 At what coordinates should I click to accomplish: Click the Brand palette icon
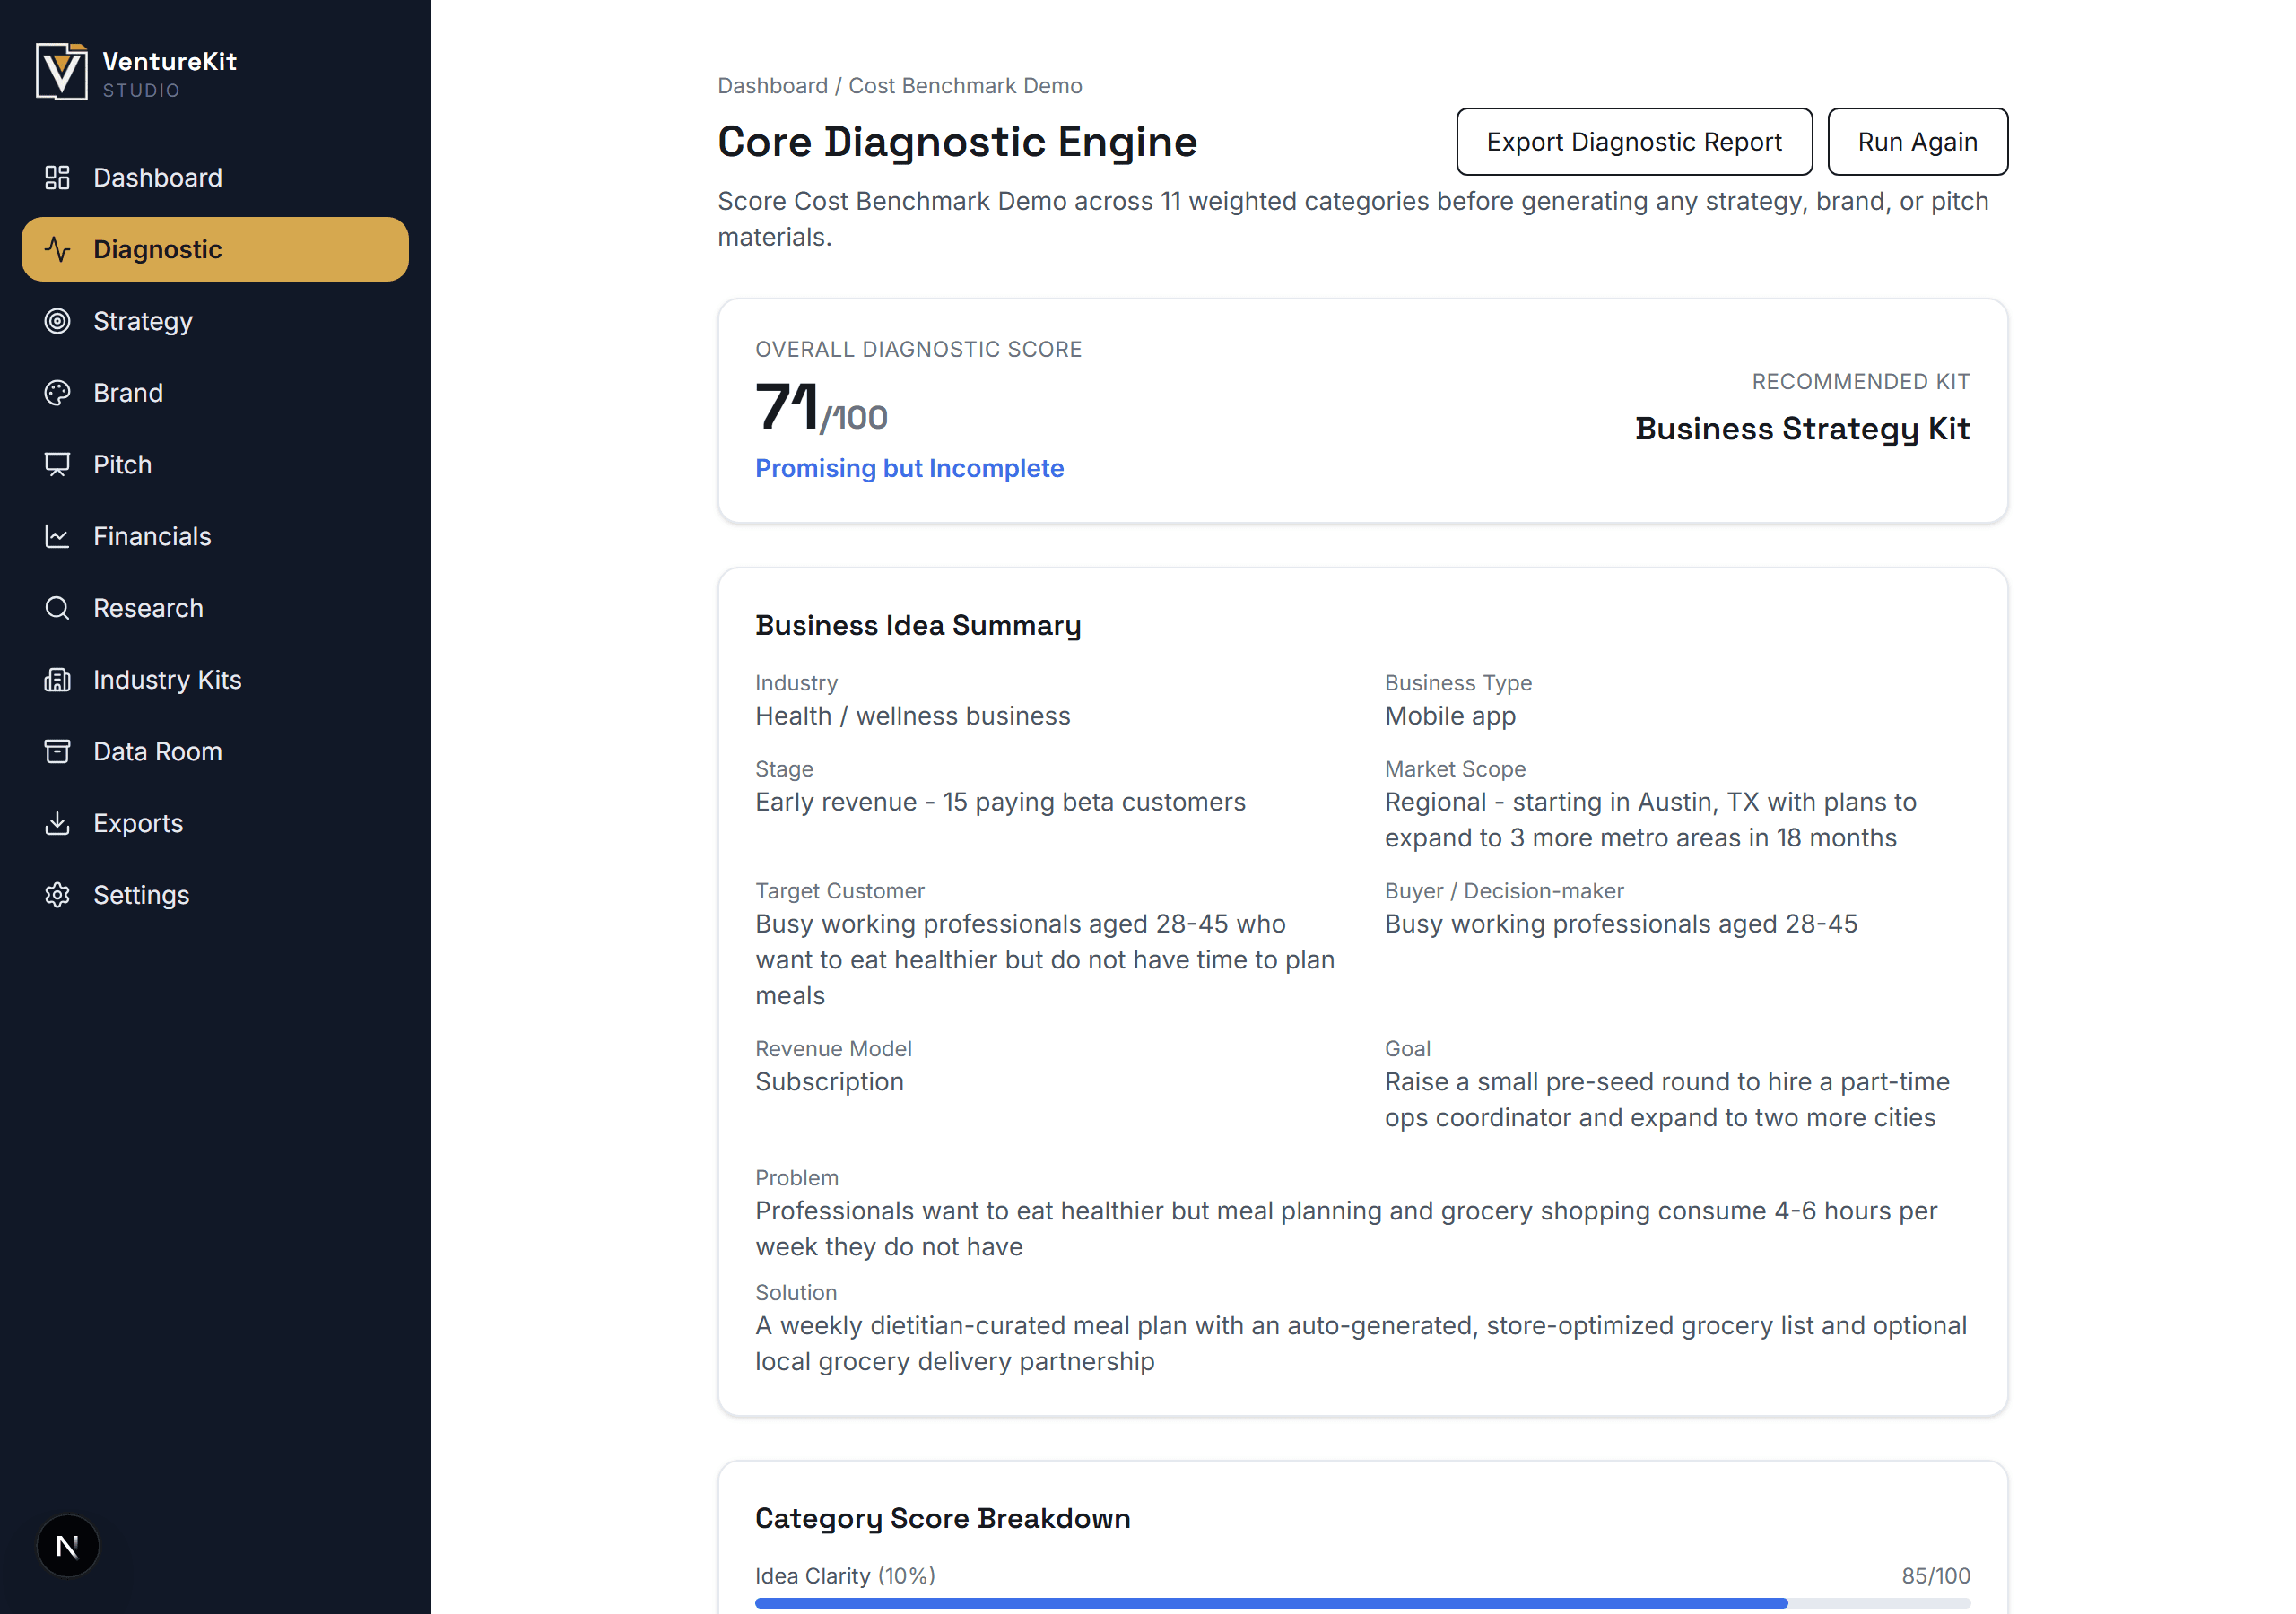pyautogui.click(x=57, y=393)
